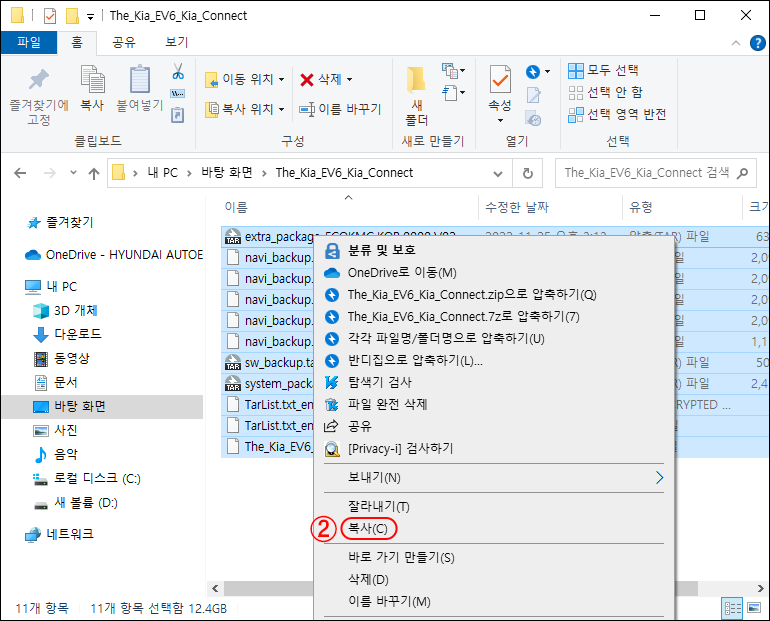Click 모두 선택 in the ribbon
Viewport: 770px width, 621px height.
pyautogui.click(x=604, y=70)
